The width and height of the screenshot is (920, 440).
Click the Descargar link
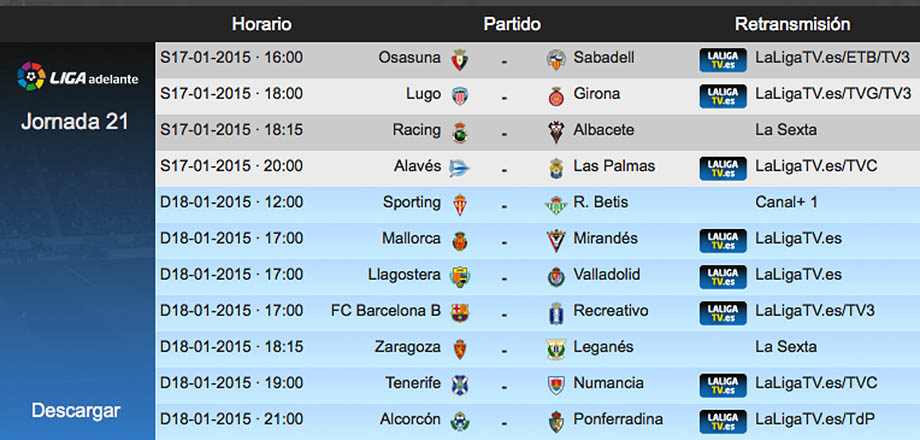click(x=76, y=411)
